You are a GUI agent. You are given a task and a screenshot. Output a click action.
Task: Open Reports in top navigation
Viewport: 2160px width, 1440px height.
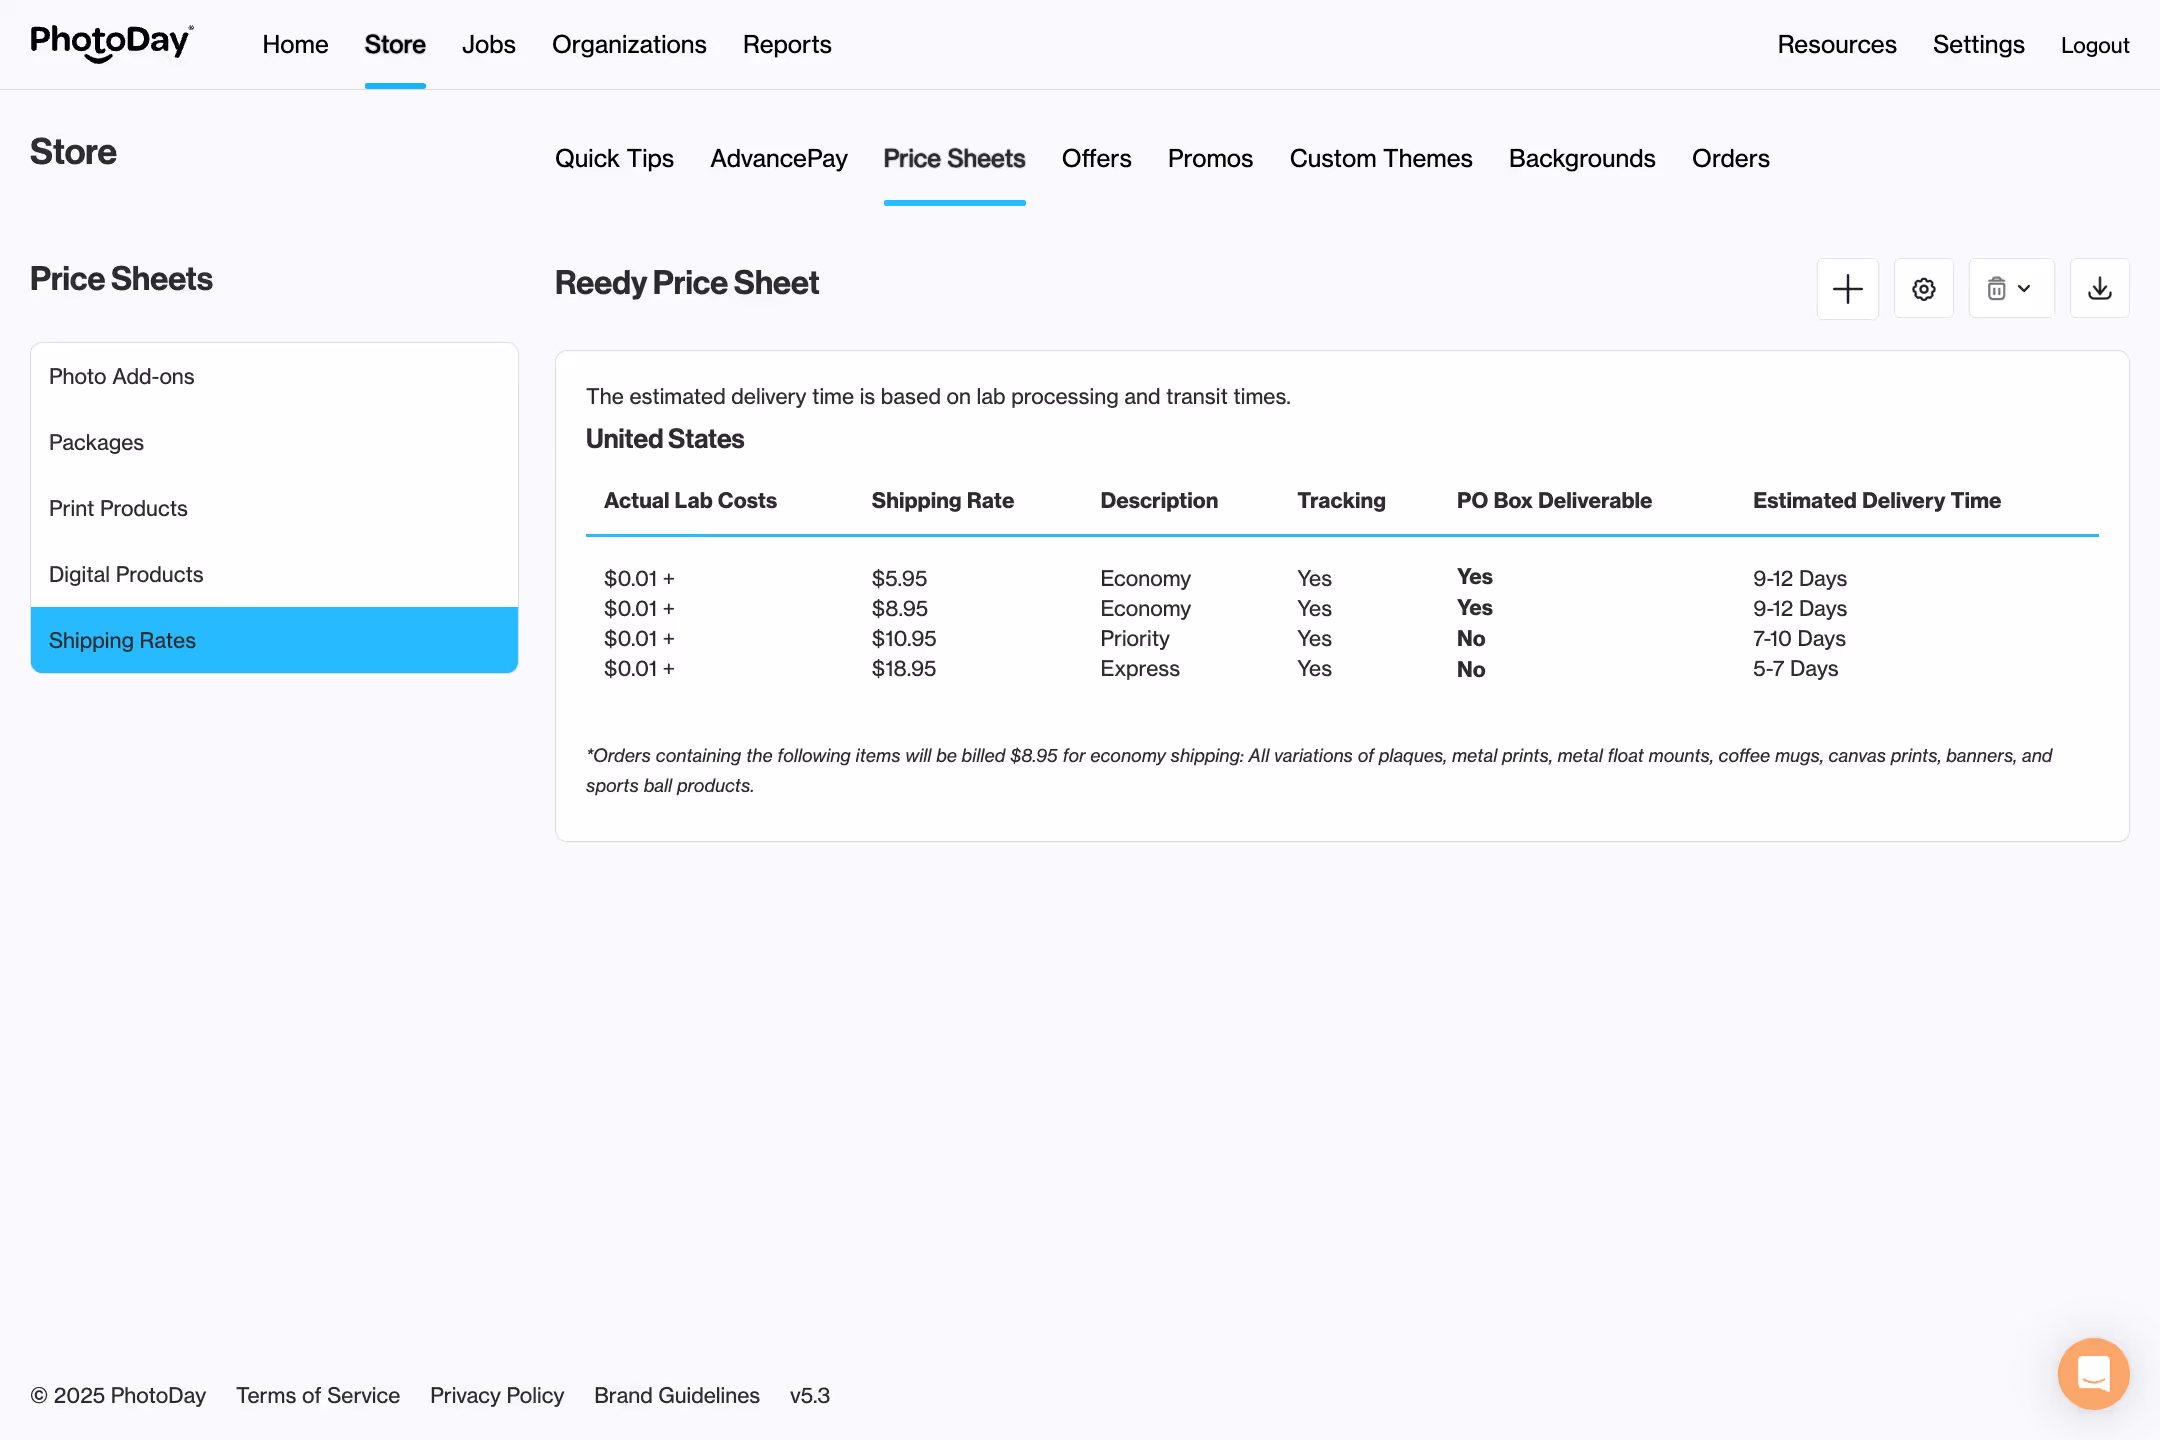(787, 45)
